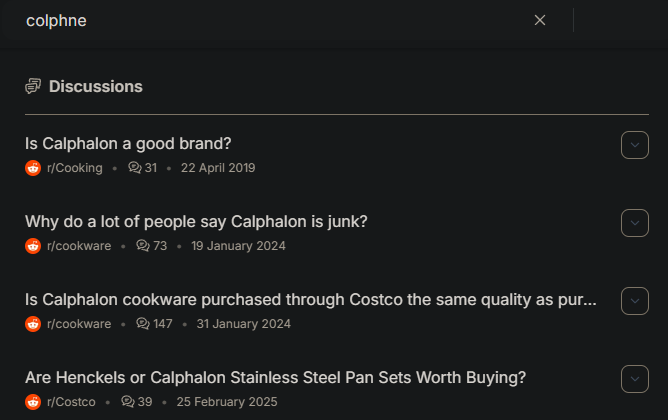The height and width of the screenshot is (420, 668).
Task: Expand 'Why do a lot of people say Calphalon is junk?'
Action: click(x=635, y=223)
